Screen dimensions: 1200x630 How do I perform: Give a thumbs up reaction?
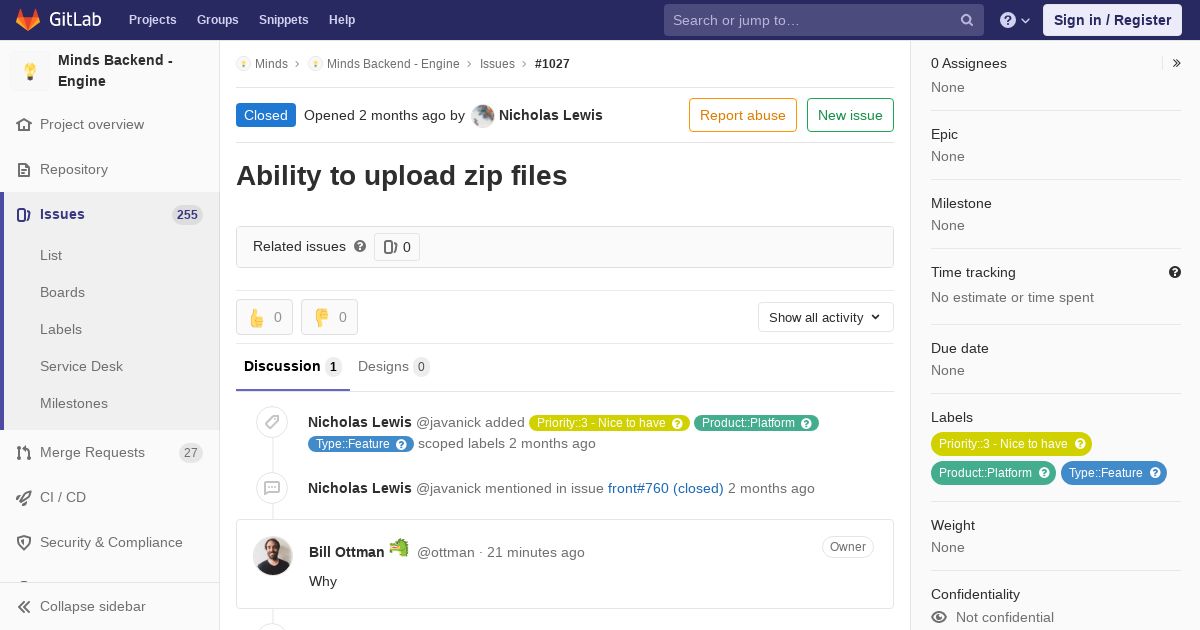tap(265, 317)
